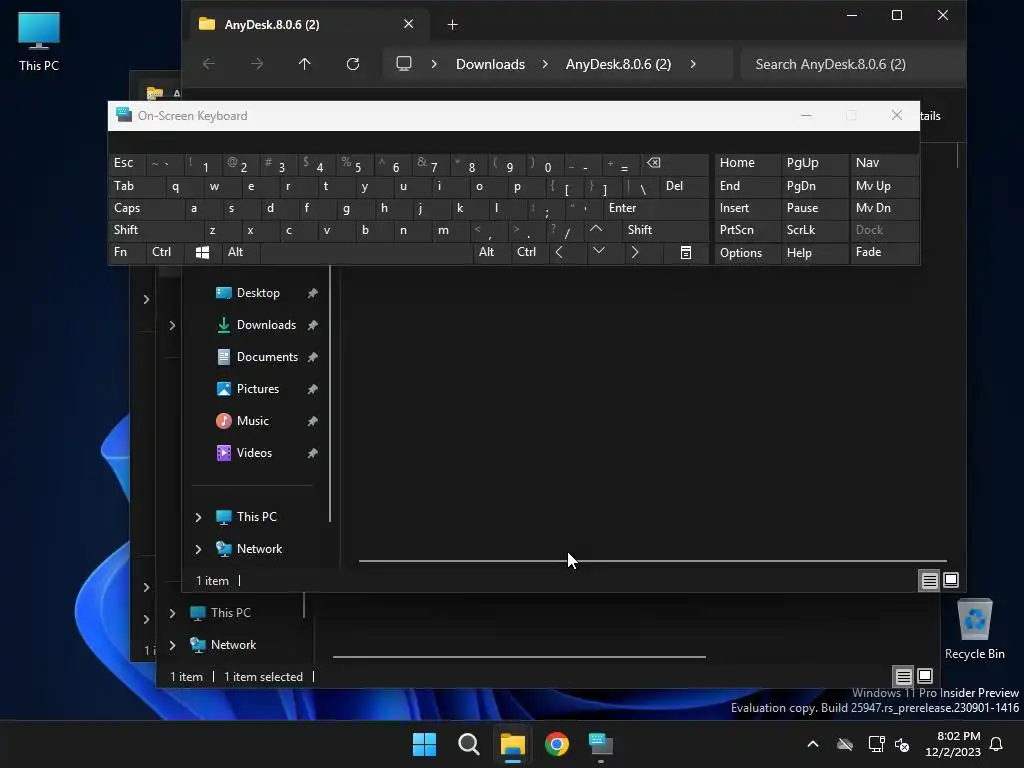Open the Windows Start menu
This screenshot has width=1024, height=768.
424,744
